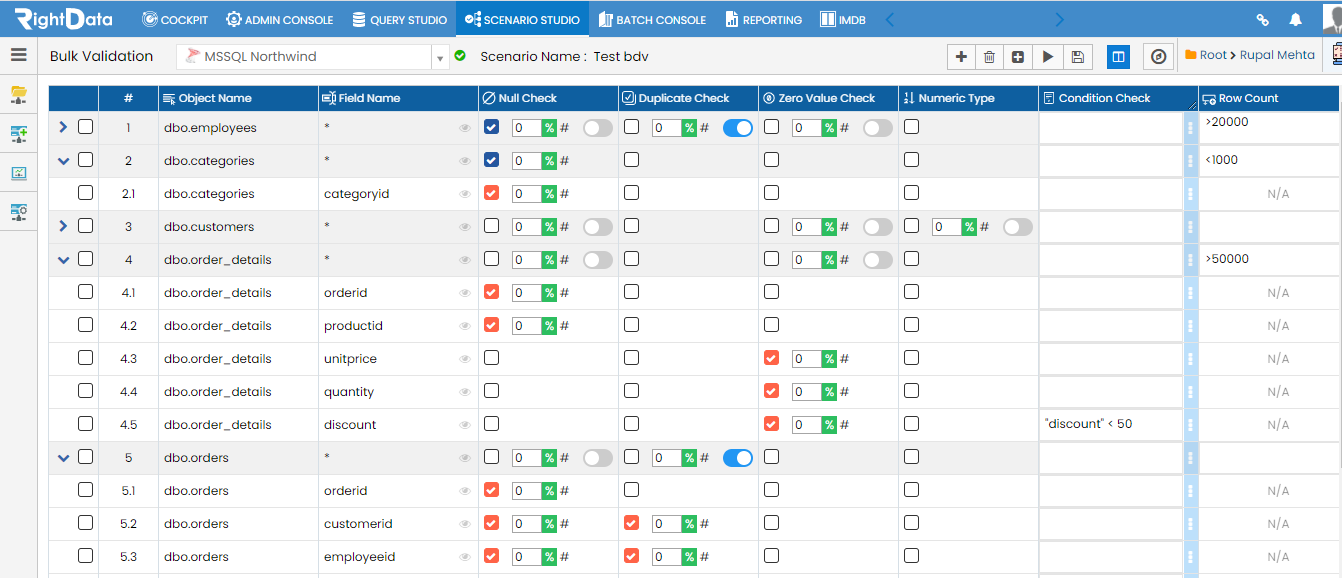
Task: Collapse the dbo.order_details row
Action: [63, 259]
